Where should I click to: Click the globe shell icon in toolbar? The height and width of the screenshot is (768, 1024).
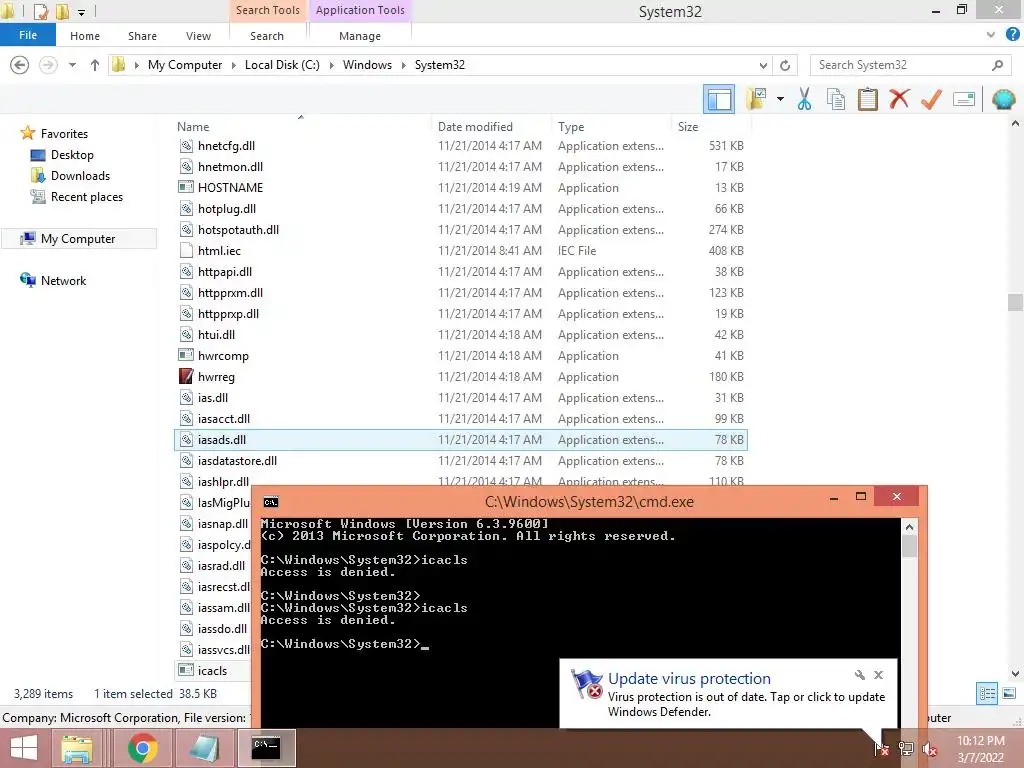(x=1003, y=99)
